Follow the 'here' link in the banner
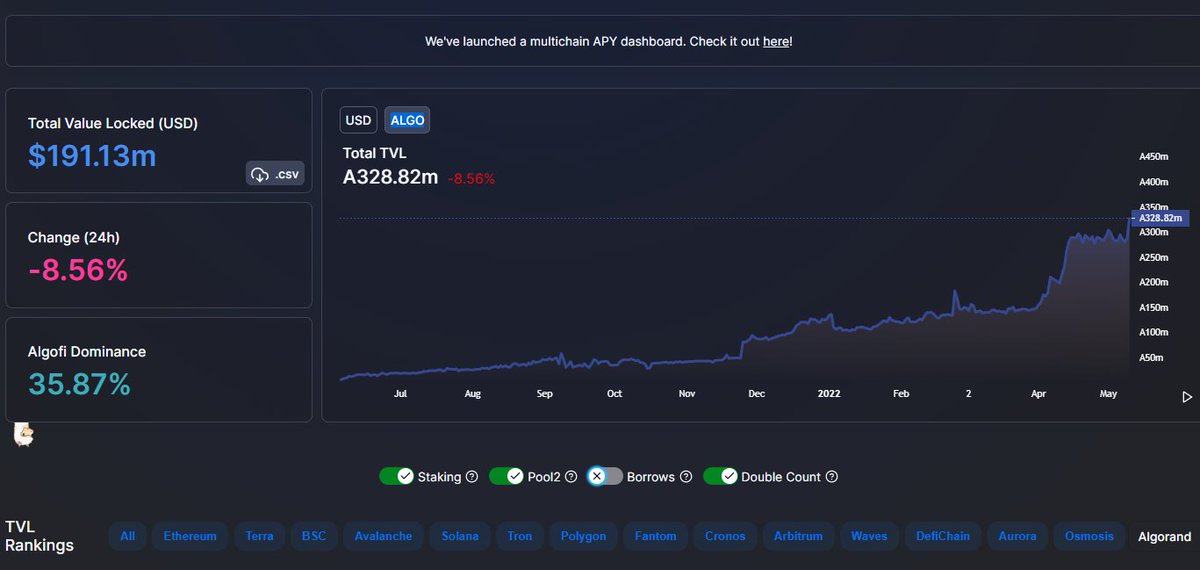Viewport: 1200px width, 570px height. pyautogui.click(x=776, y=42)
